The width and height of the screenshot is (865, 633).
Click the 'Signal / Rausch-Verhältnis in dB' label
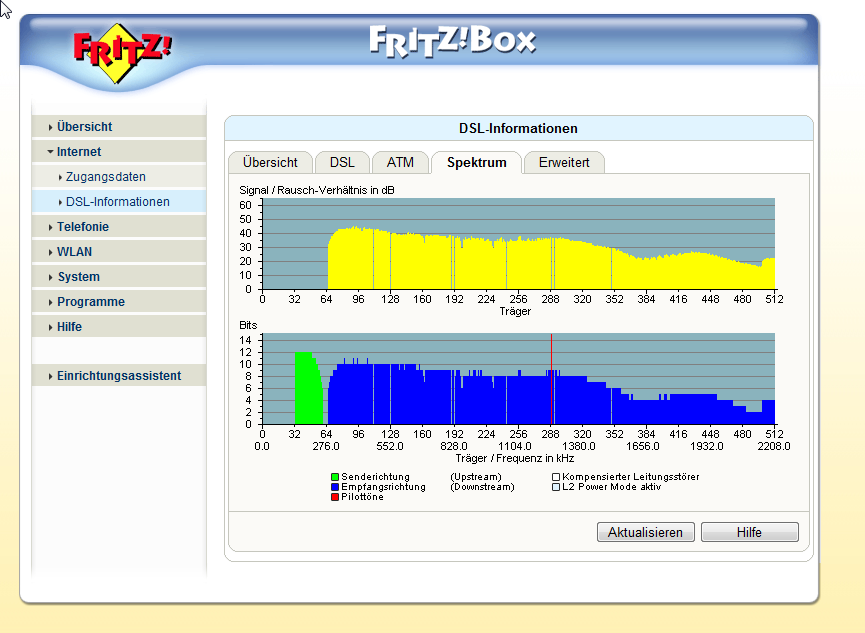(317, 190)
